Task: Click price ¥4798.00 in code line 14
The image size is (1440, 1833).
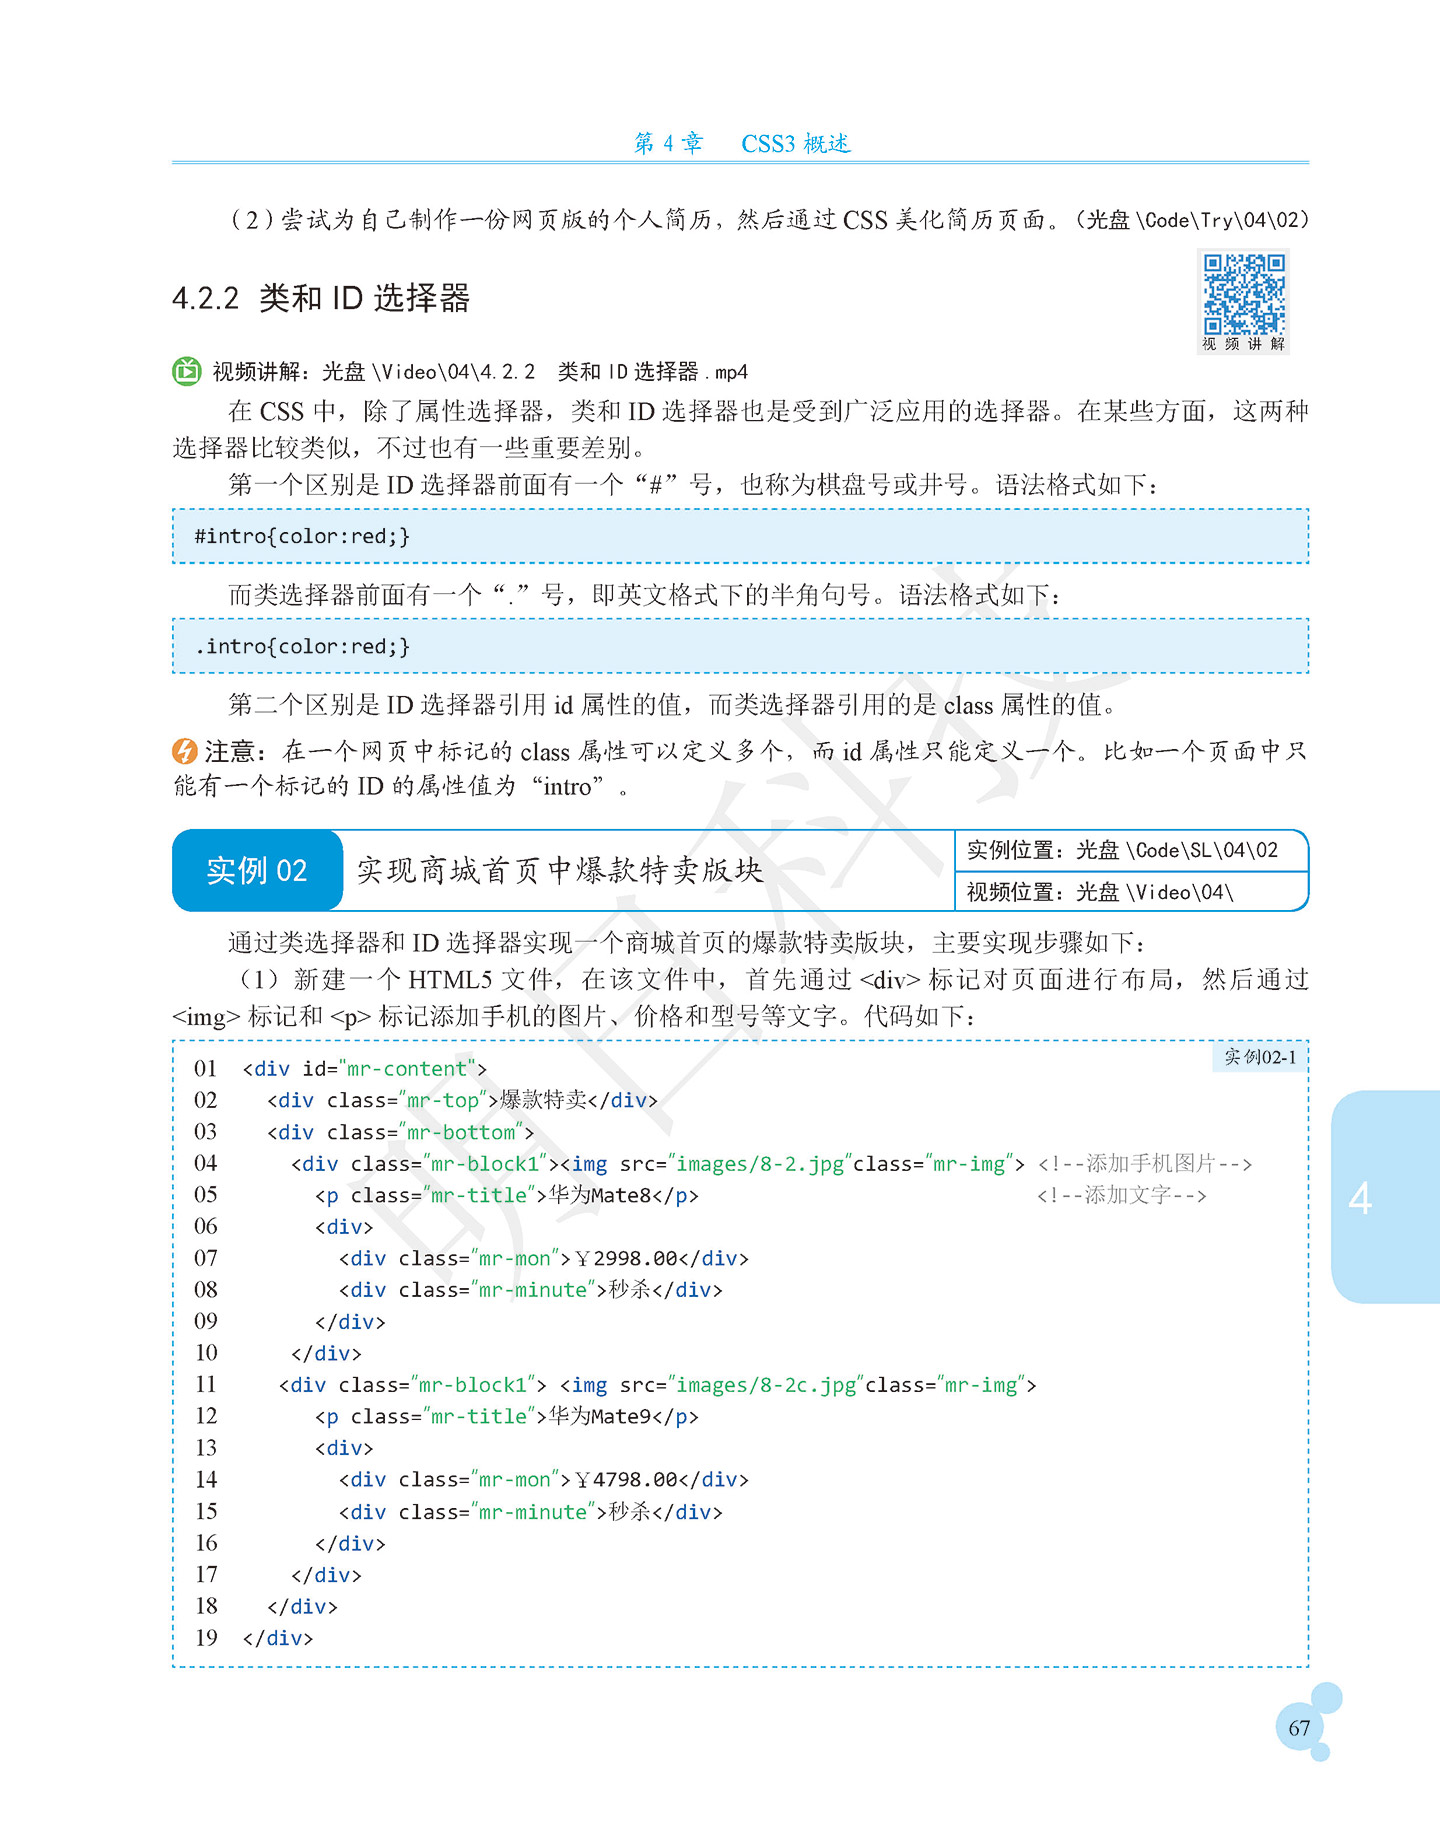Action: (x=627, y=1479)
